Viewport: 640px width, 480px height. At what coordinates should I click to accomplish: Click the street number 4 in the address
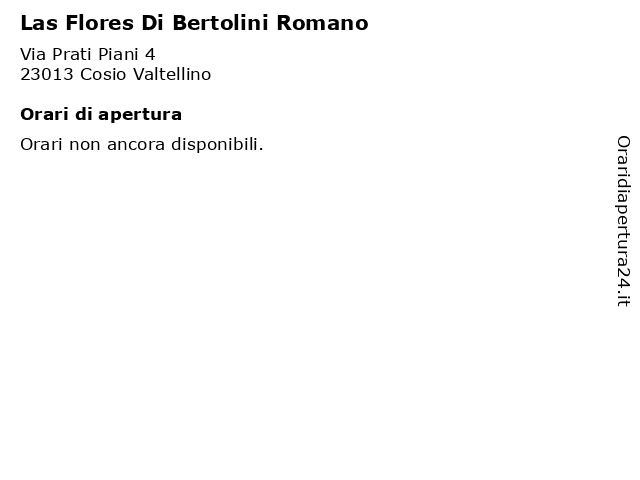150,54
